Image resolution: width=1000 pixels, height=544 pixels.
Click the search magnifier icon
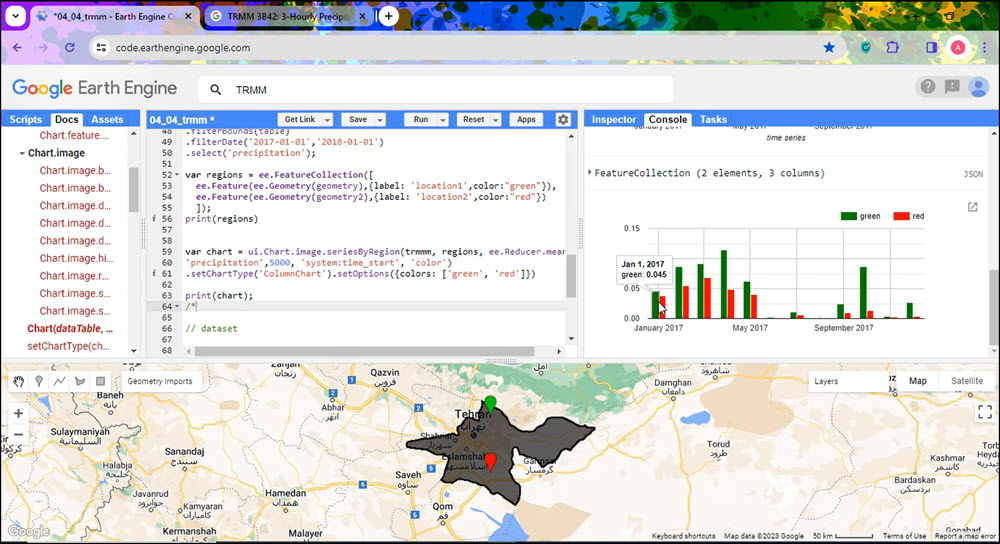click(x=216, y=90)
